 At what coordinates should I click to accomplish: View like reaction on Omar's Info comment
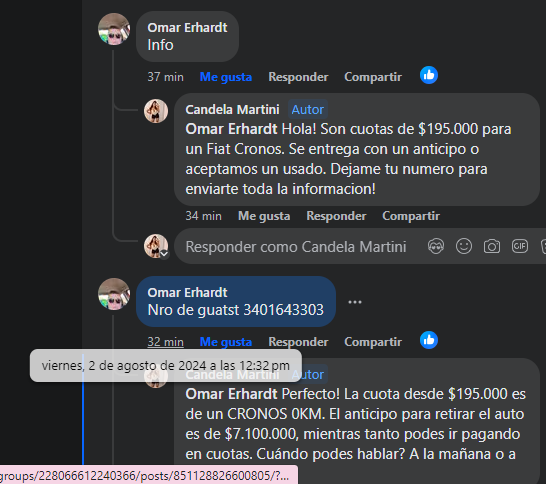click(429, 75)
